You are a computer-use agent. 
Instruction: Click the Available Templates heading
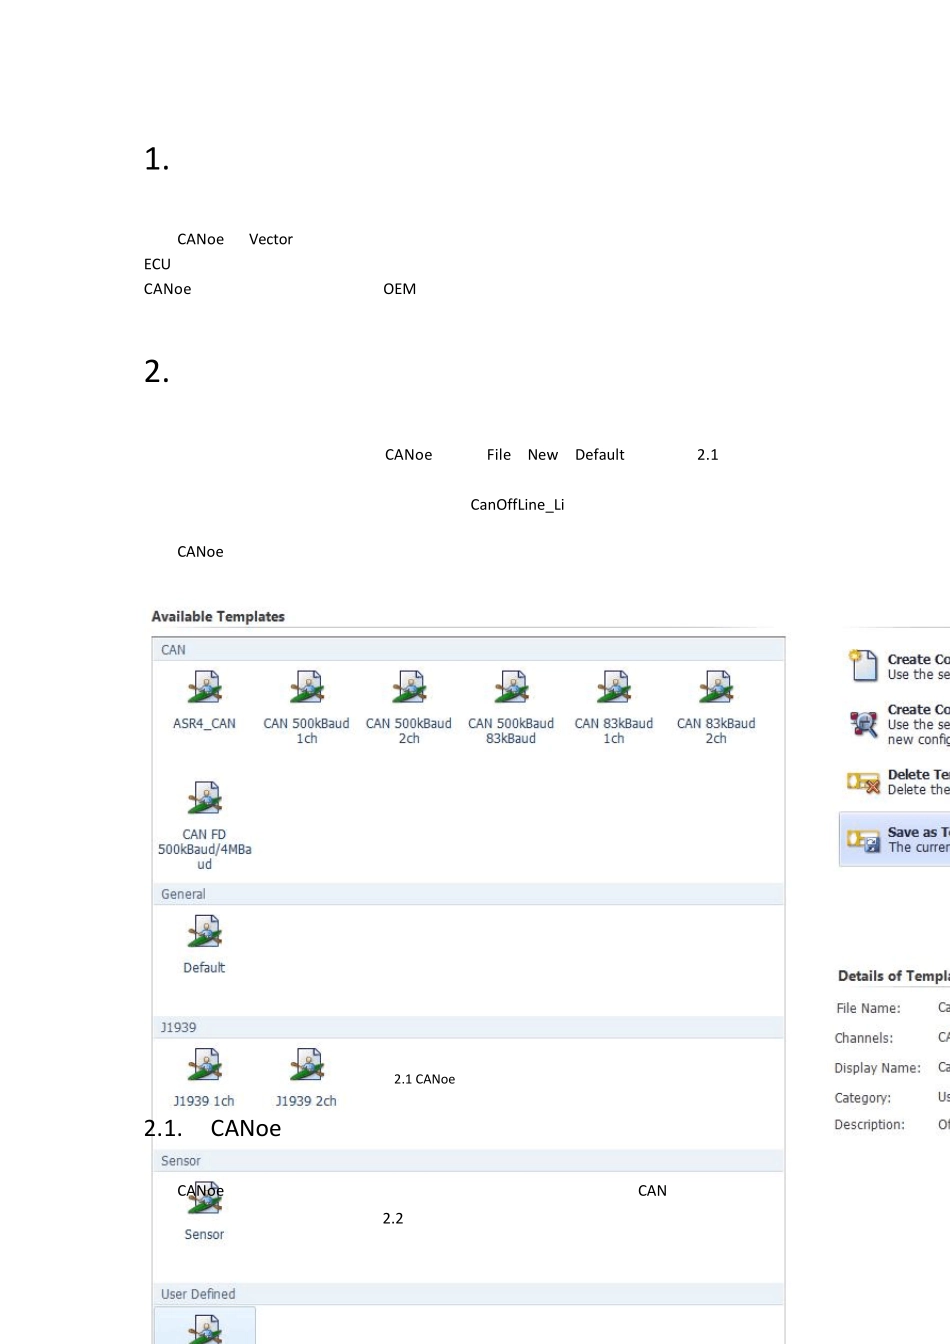coord(218,617)
